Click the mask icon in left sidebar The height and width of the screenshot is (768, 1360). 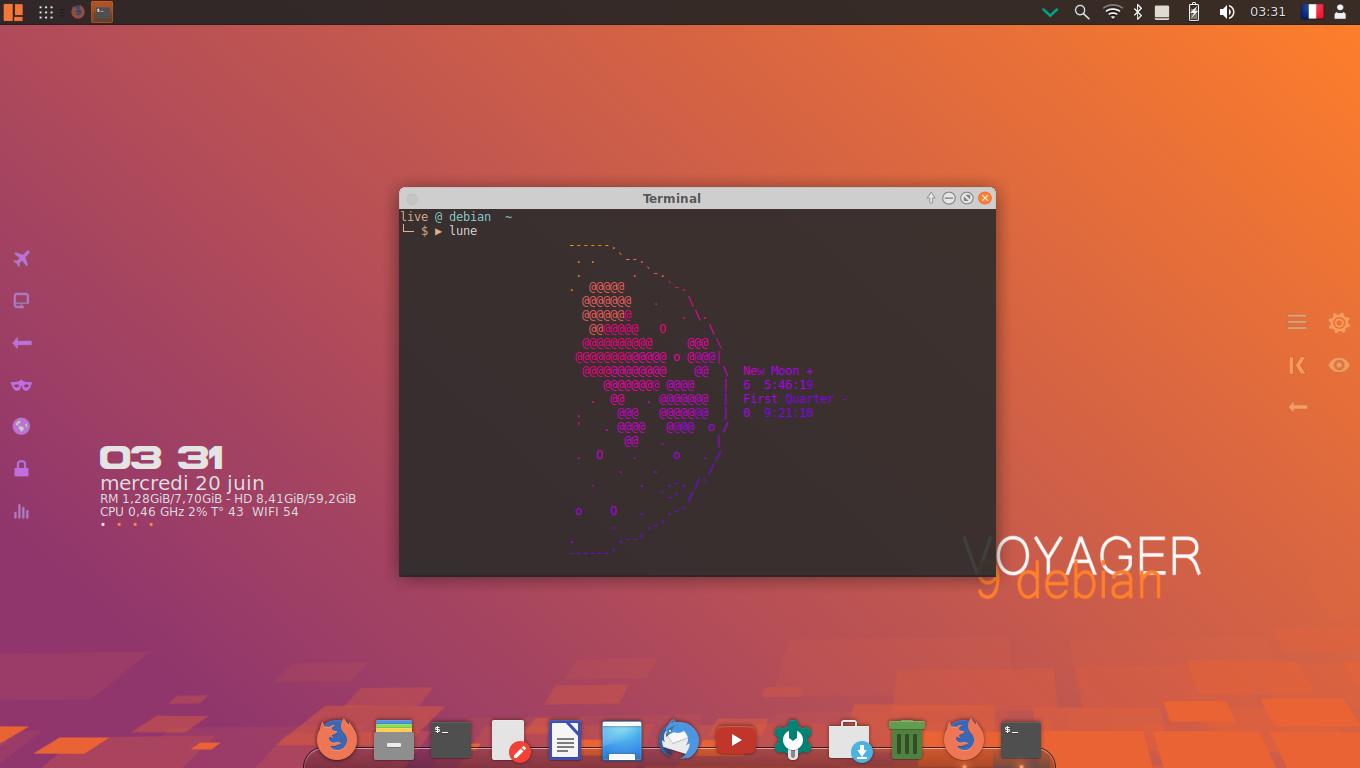click(21, 385)
